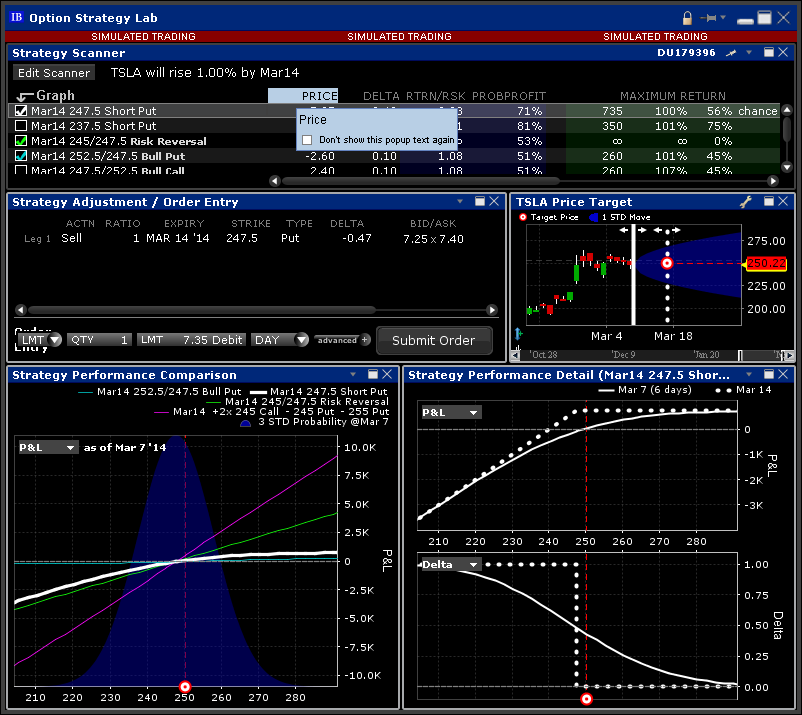The width and height of the screenshot is (802, 715).
Task: Open the DAY time-in-force dropdown
Action: [x=280, y=340]
